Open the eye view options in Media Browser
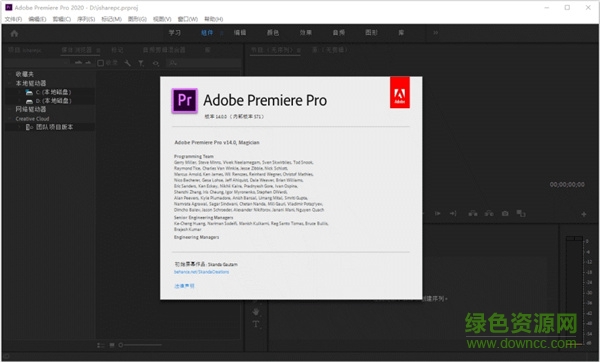 (x=156, y=63)
